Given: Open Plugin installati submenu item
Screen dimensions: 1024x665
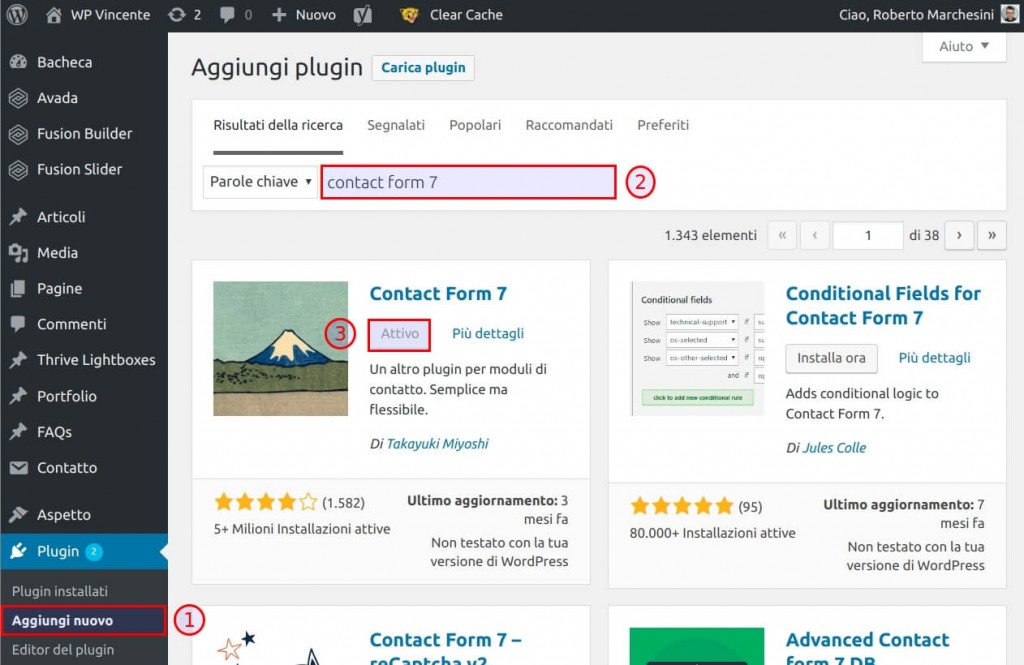Looking at the screenshot, I should point(59,591).
